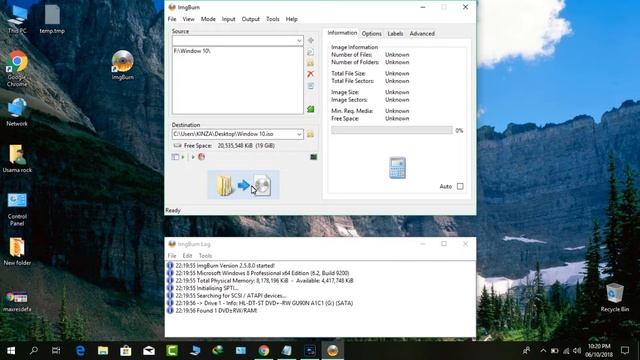640x360 pixels.
Task: Open the Help menu
Action: click(x=291, y=19)
